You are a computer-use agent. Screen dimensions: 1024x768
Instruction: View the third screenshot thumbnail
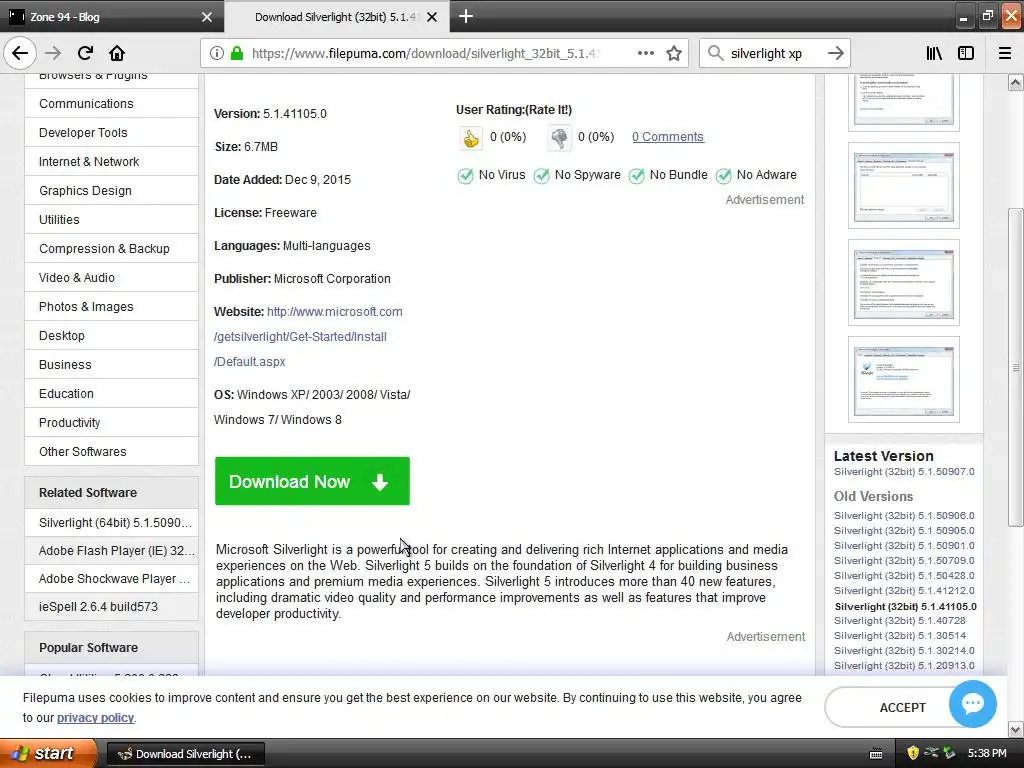pos(903,282)
